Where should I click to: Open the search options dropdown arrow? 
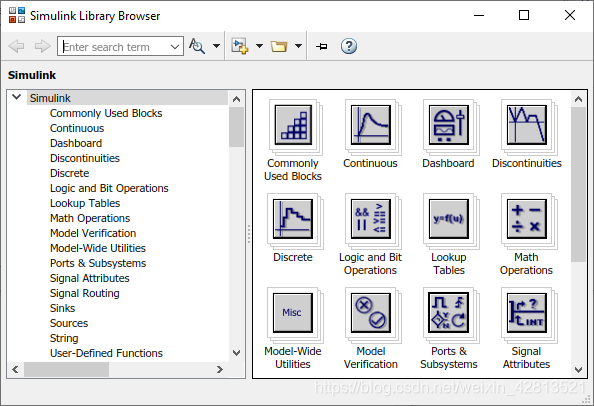pyautogui.click(x=216, y=46)
